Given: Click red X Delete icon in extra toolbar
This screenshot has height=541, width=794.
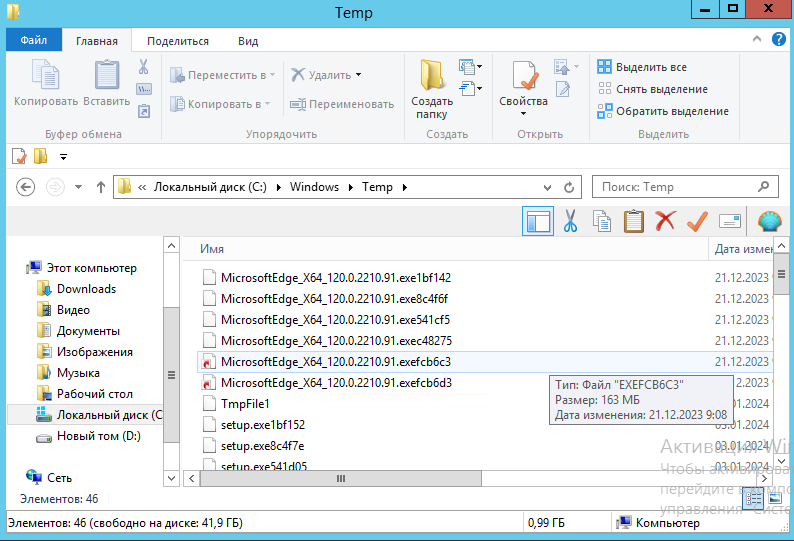Looking at the screenshot, I should point(665,221).
